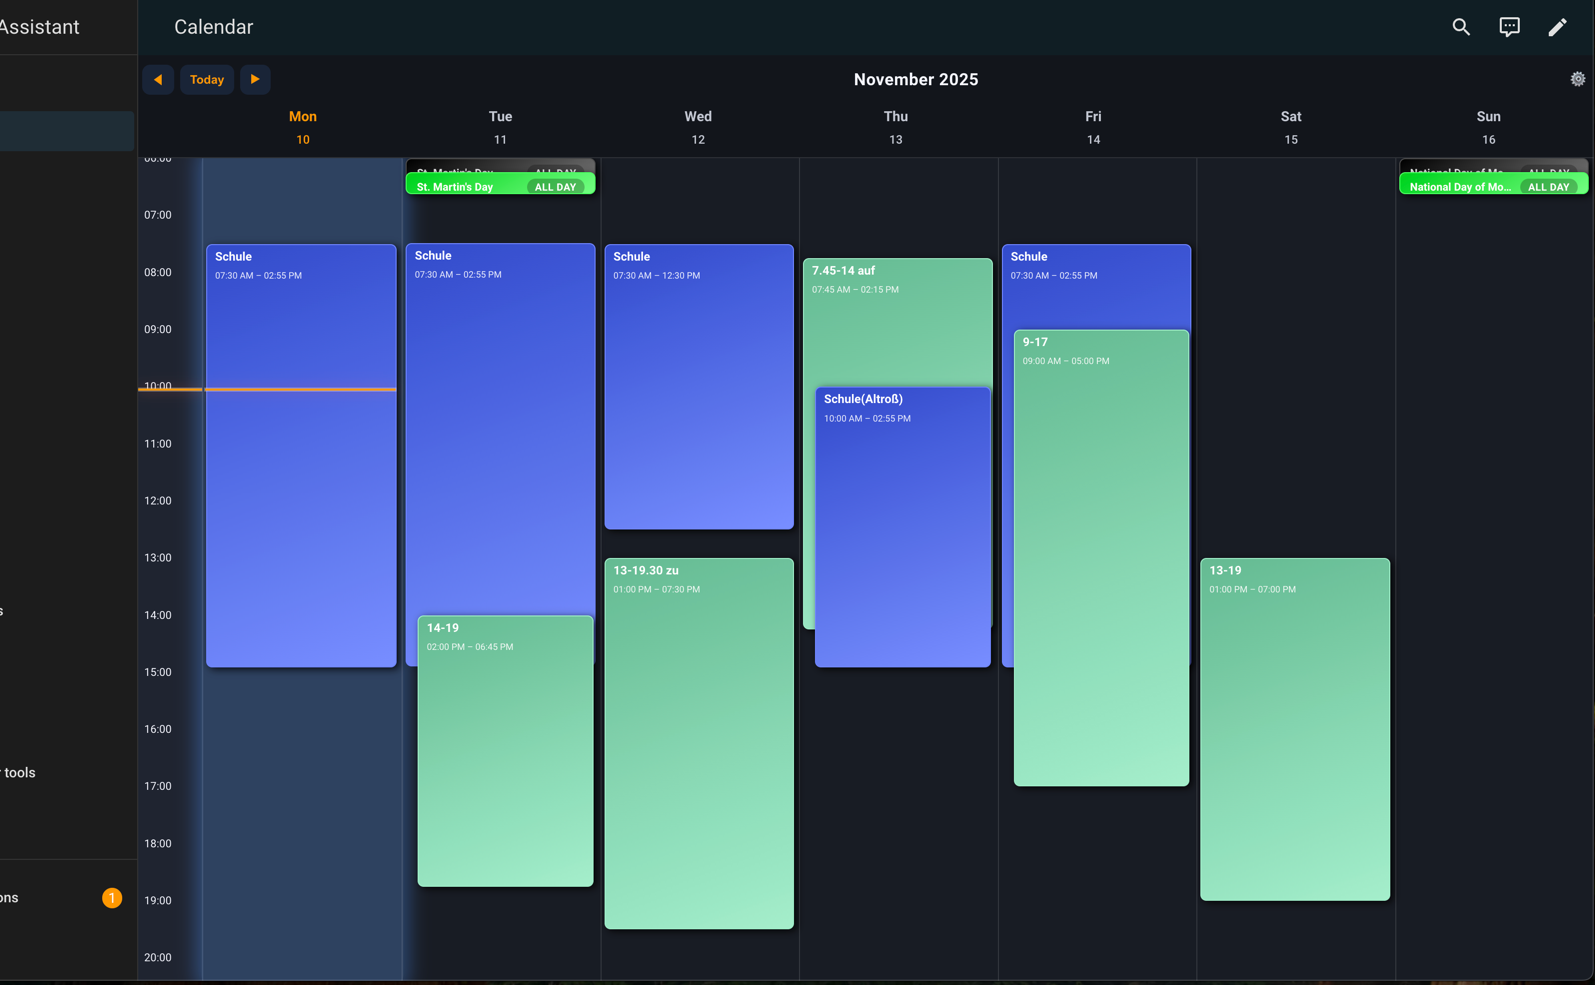Open Saturday 13-19 event

pyautogui.click(x=1295, y=730)
